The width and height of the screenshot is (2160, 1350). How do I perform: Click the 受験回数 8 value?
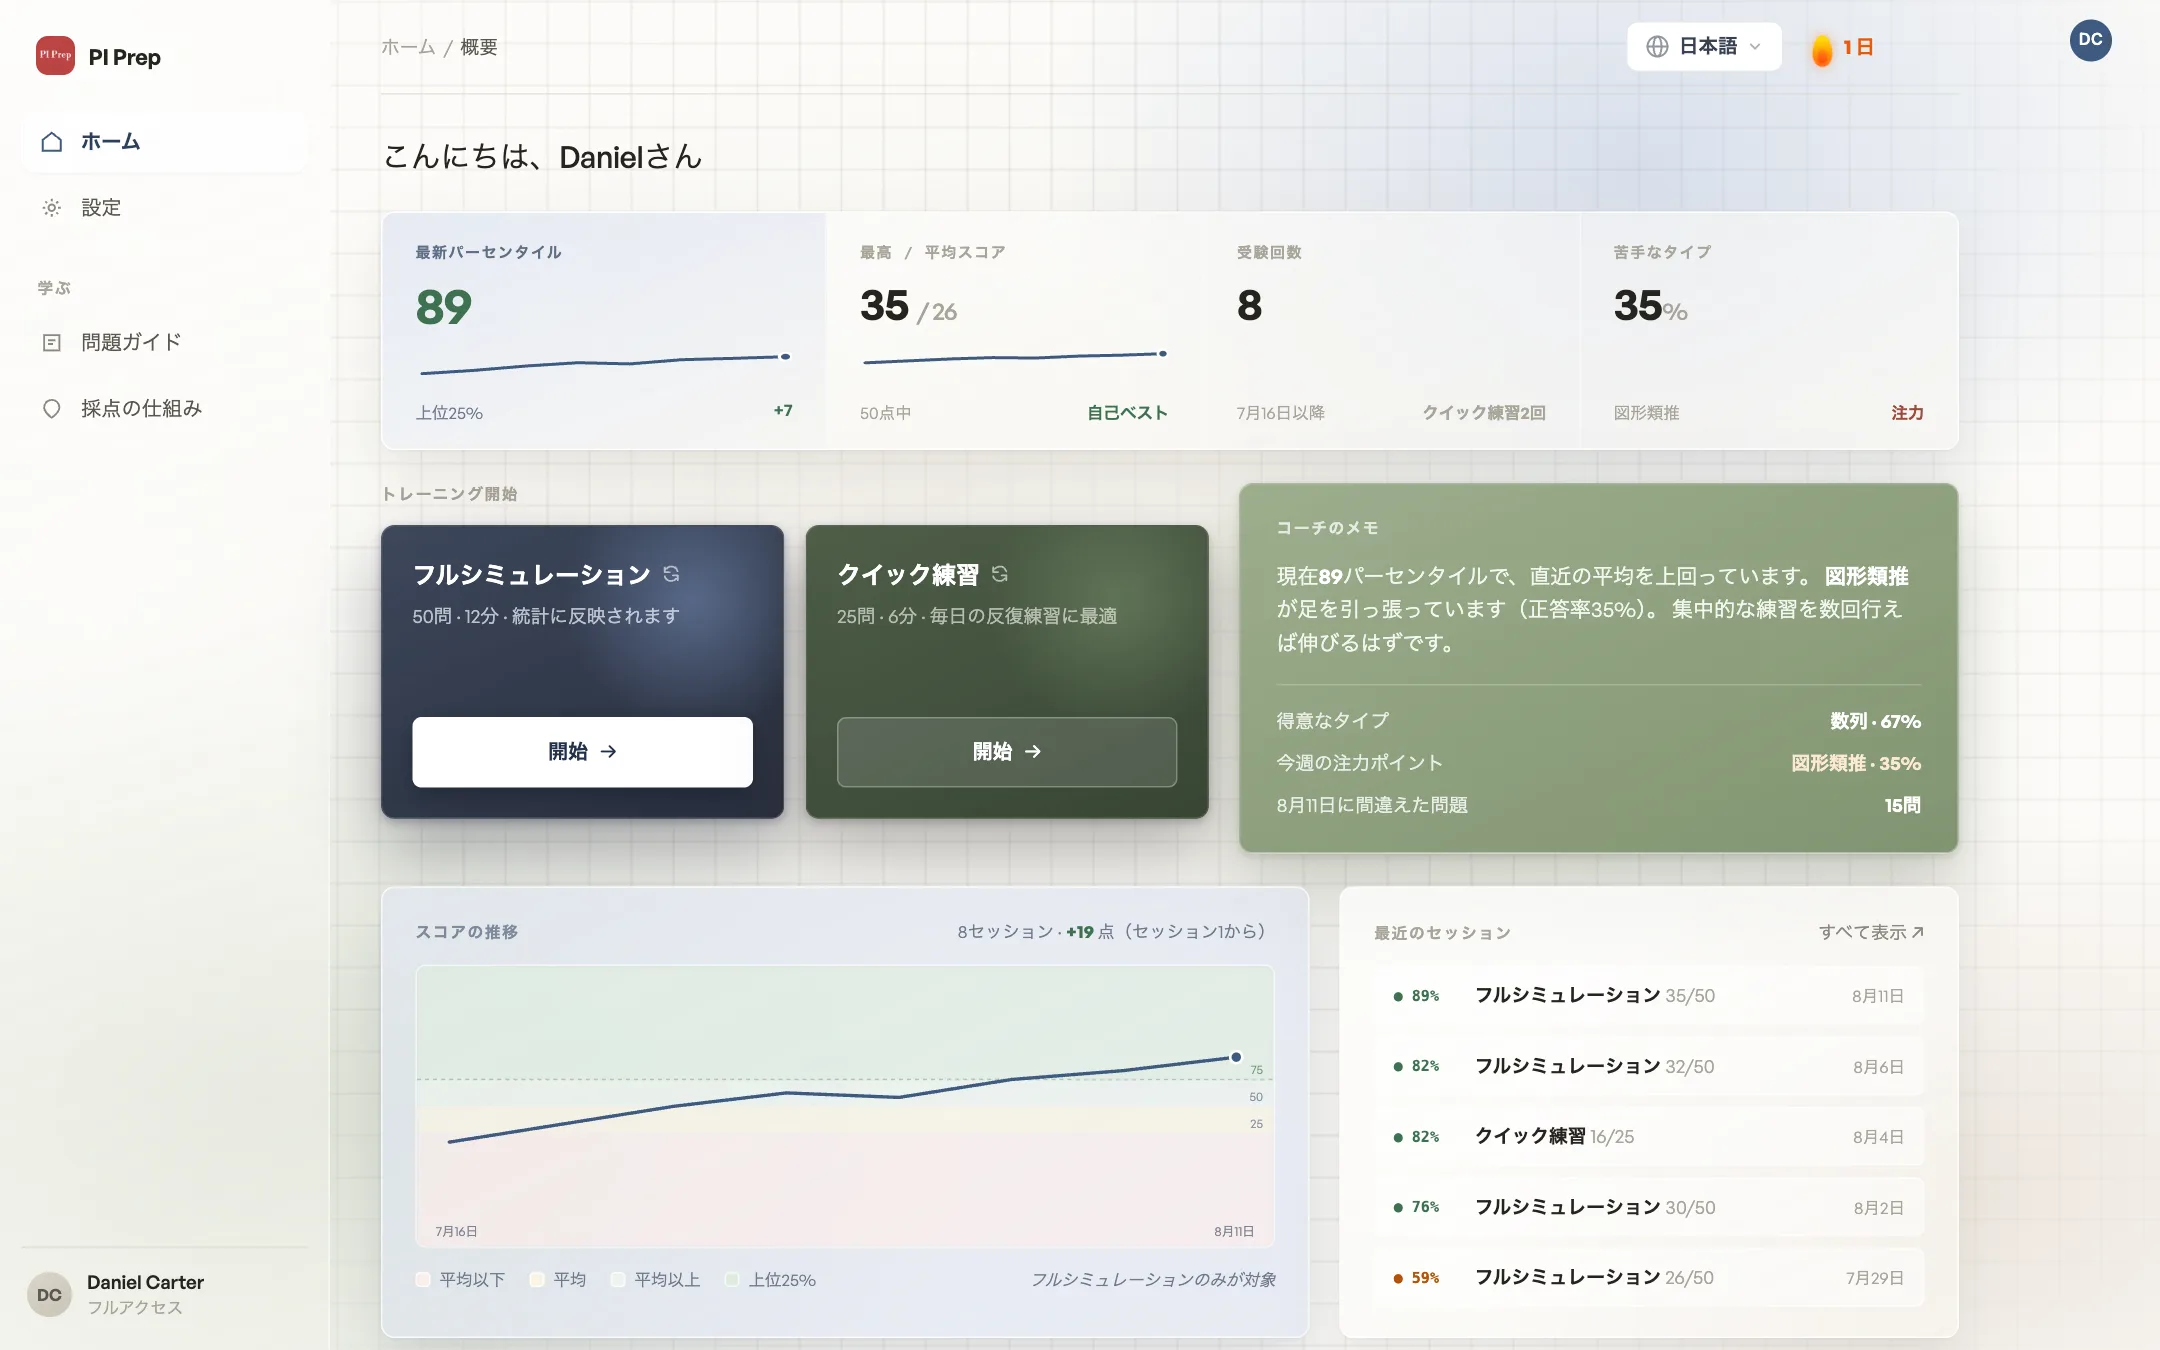point(1249,305)
